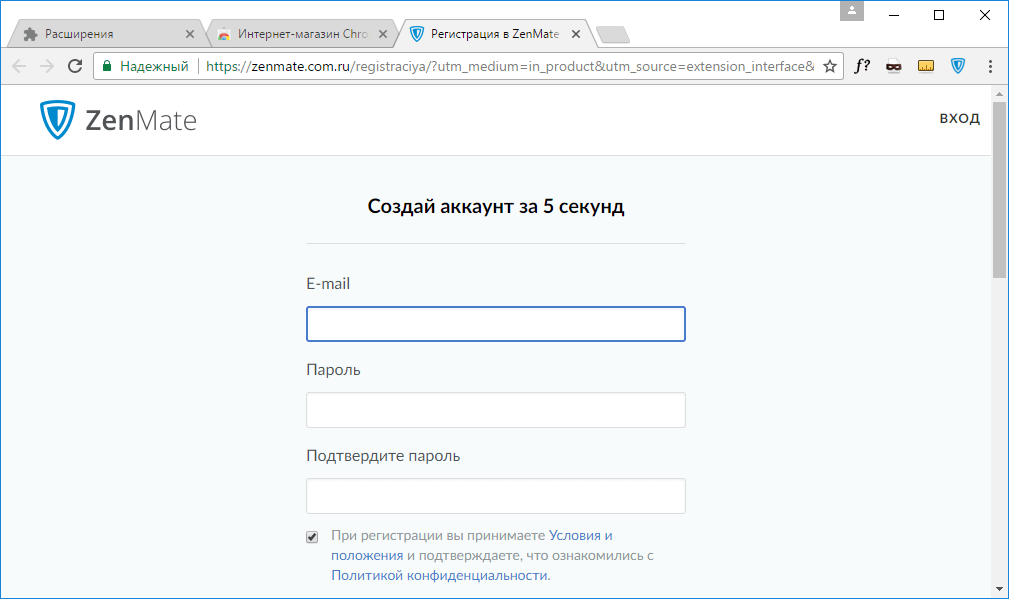Close the Интернет-магазин Chrome tab

[x=383, y=34]
